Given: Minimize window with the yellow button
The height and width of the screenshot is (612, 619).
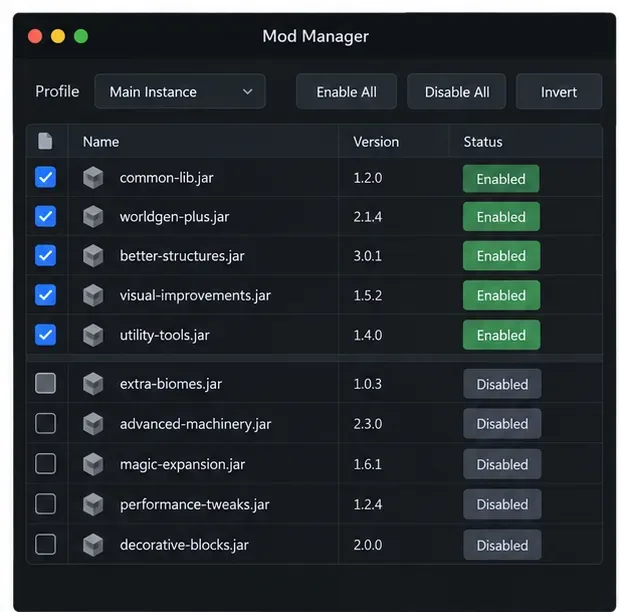Looking at the screenshot, I should pyautogui.click(x=58, y=36).
